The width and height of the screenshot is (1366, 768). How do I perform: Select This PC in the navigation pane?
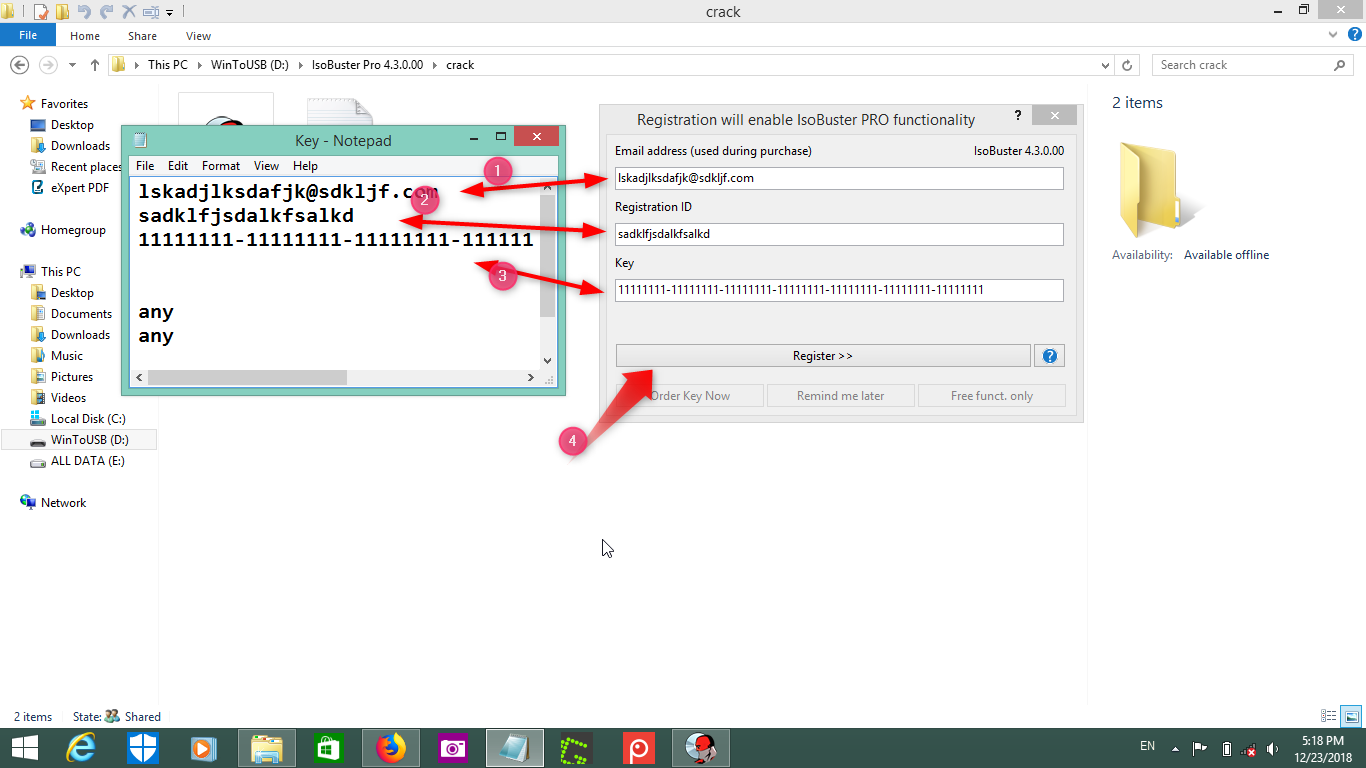[x=61, y=272]
